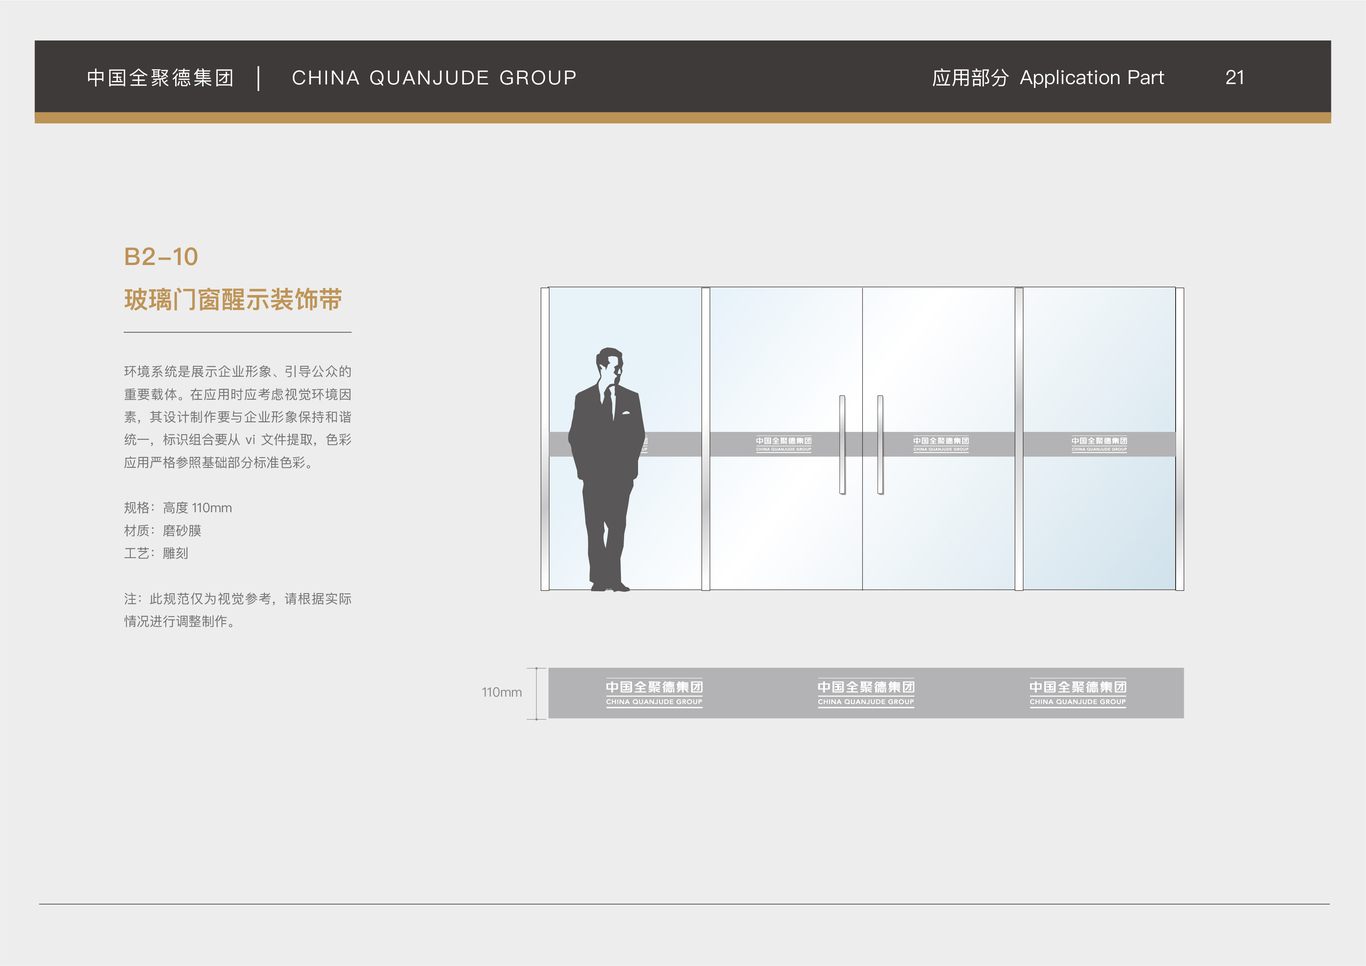Click the logo on the left door panel

click(x=784, y=444)
